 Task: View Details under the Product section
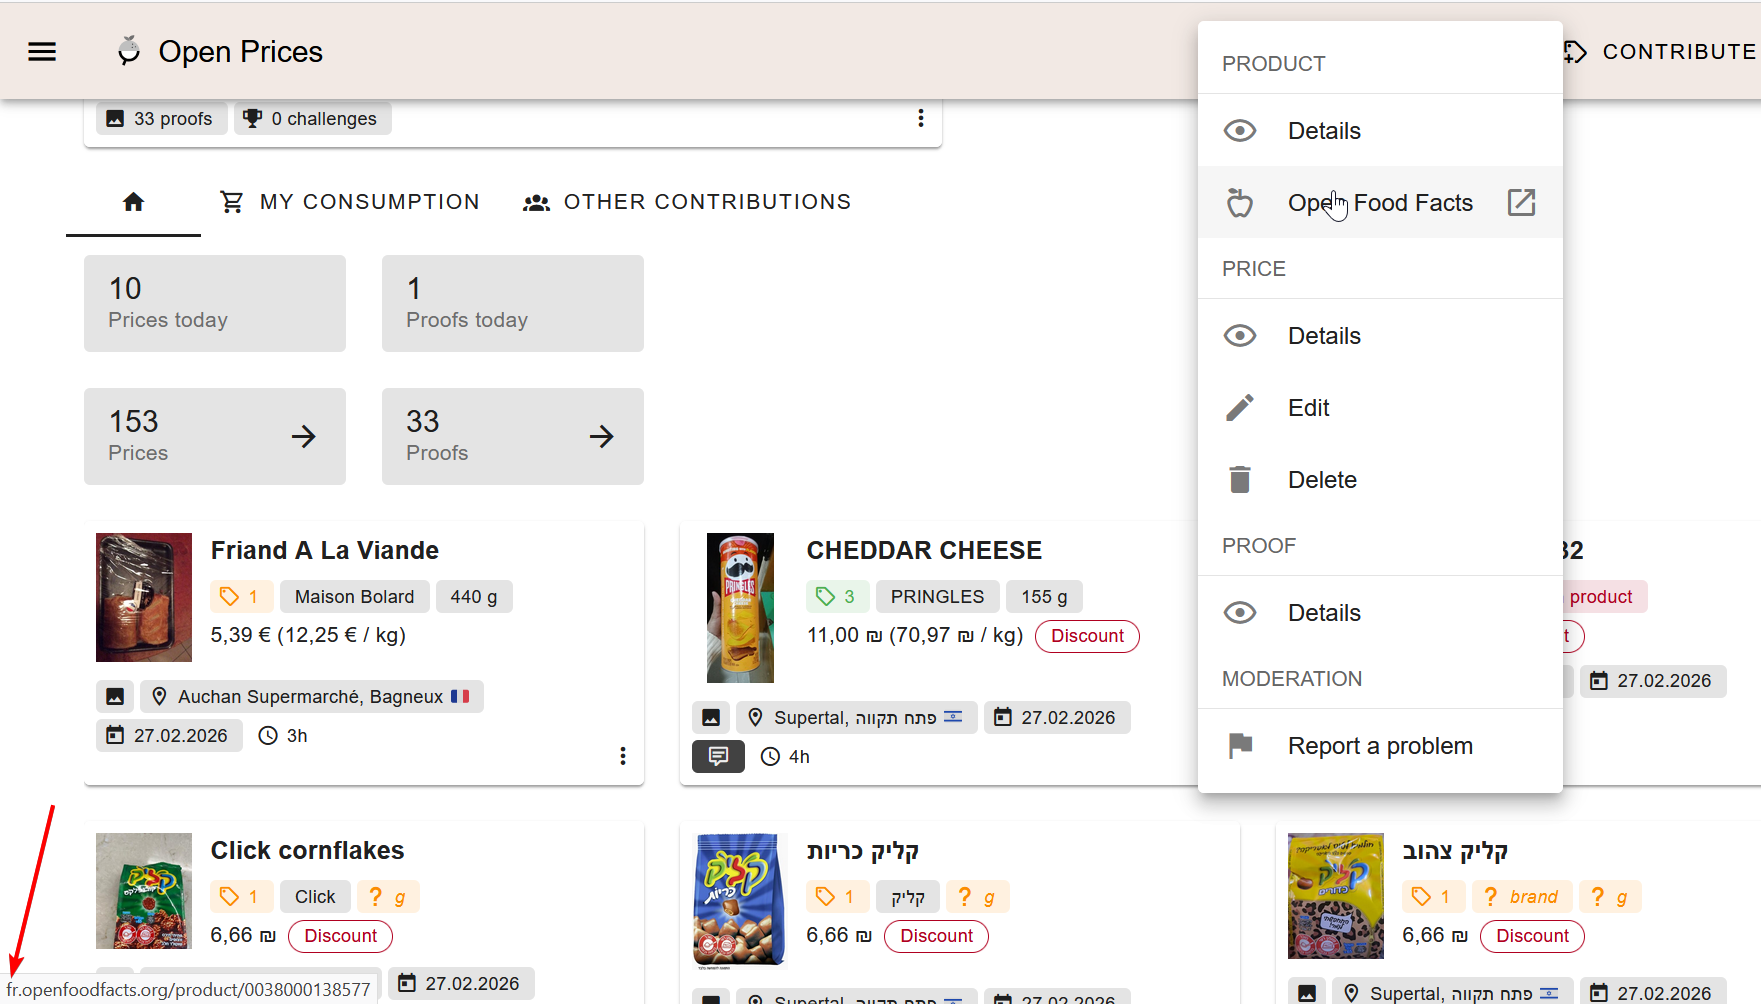coord(1323,131)
